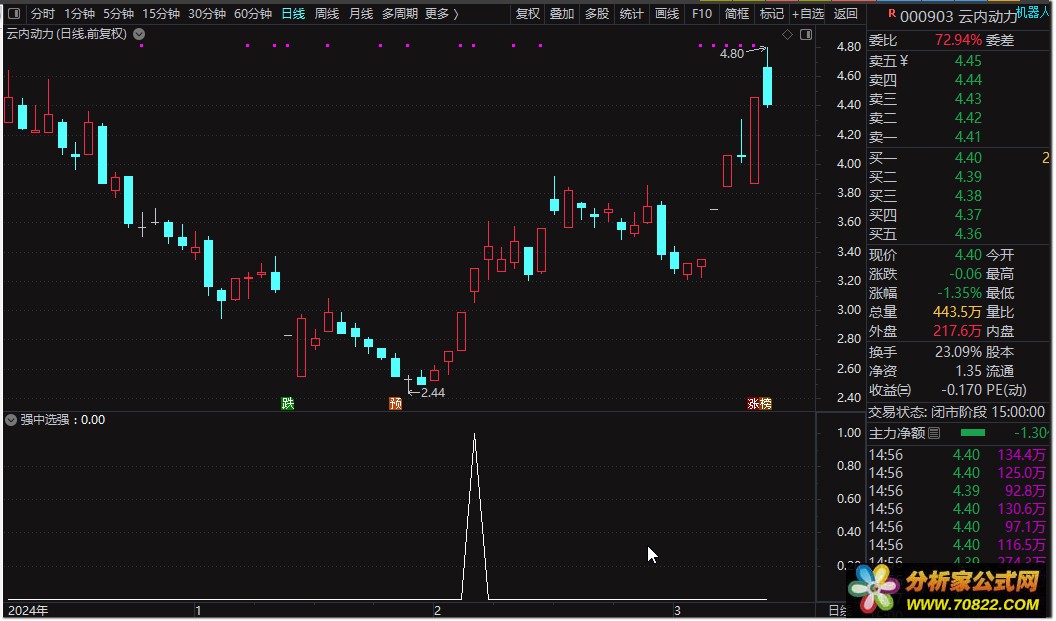1056x621 pixels.
Task: Switch to 分时 intraday view
Action: click(42, 13)
